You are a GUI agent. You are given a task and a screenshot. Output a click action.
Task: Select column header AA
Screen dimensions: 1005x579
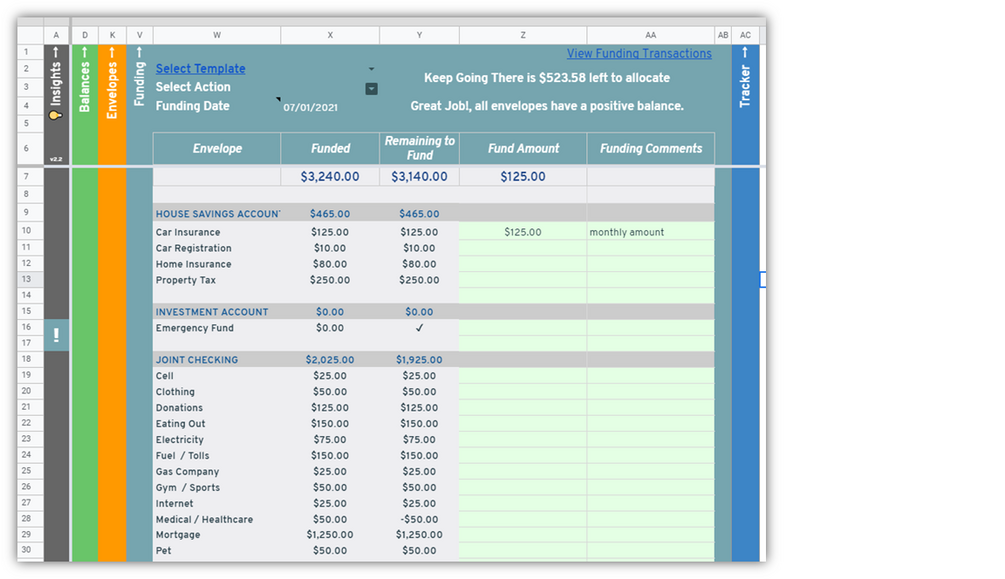(650, 35)
